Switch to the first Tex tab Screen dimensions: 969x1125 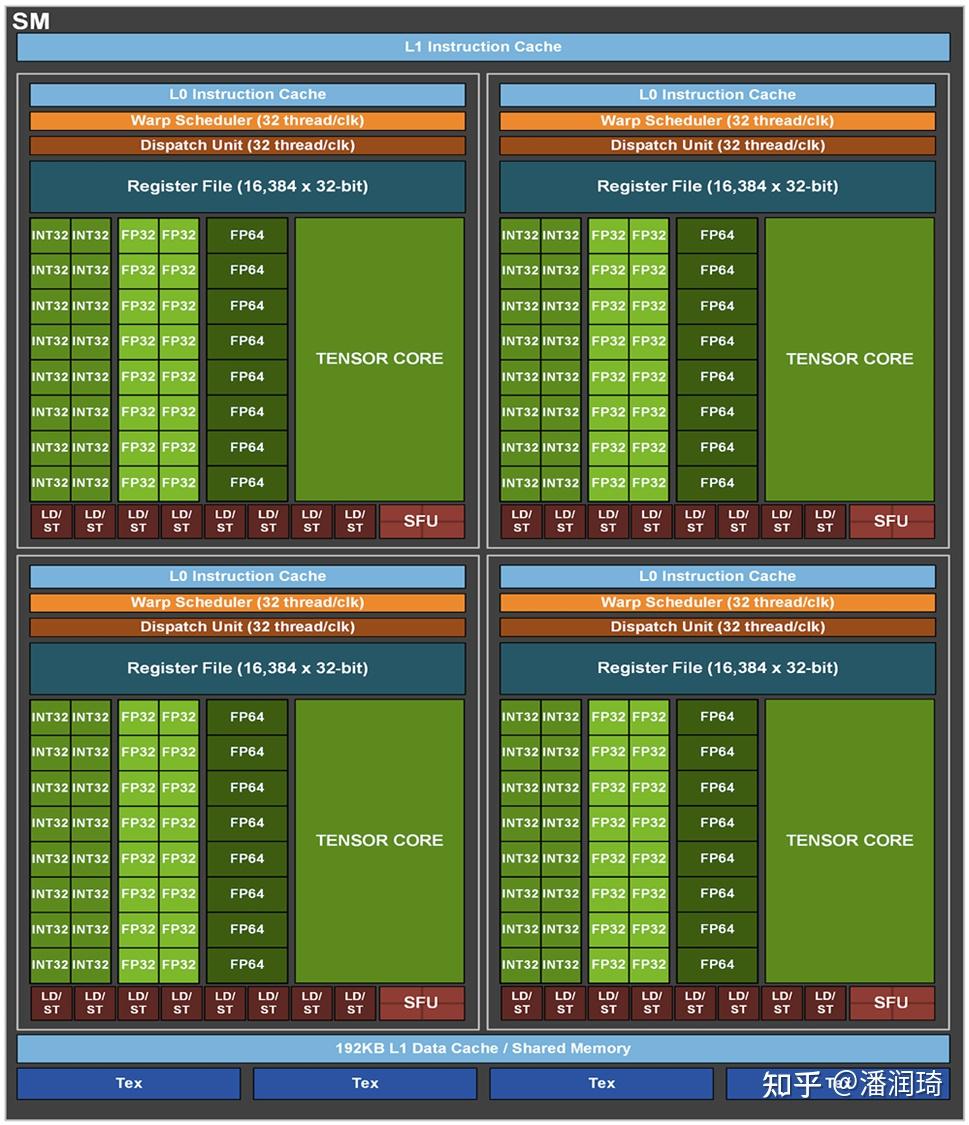127,1083
